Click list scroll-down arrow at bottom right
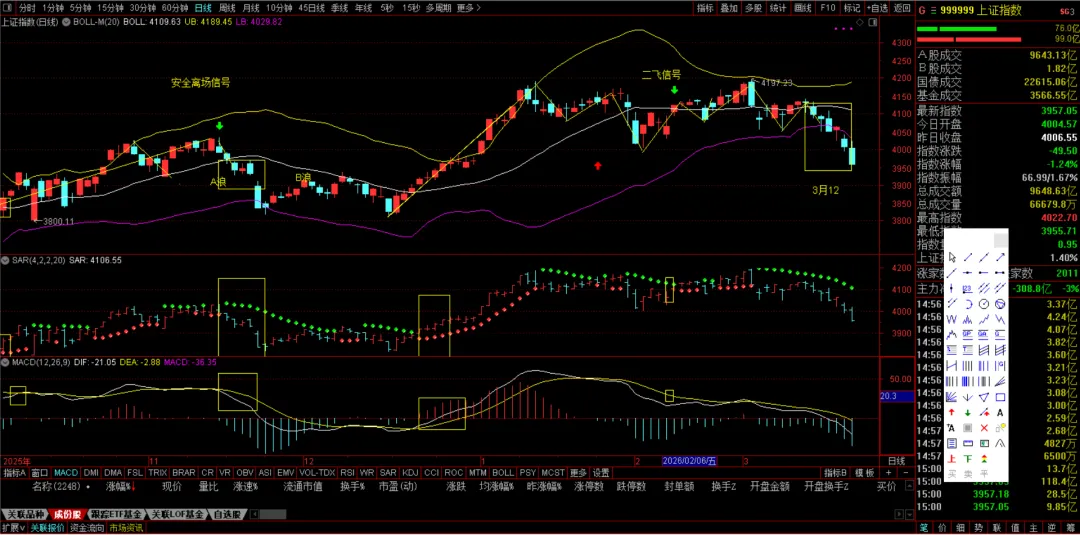Image resolution: width=1080 pixels, height=535 pixels. 909,514
